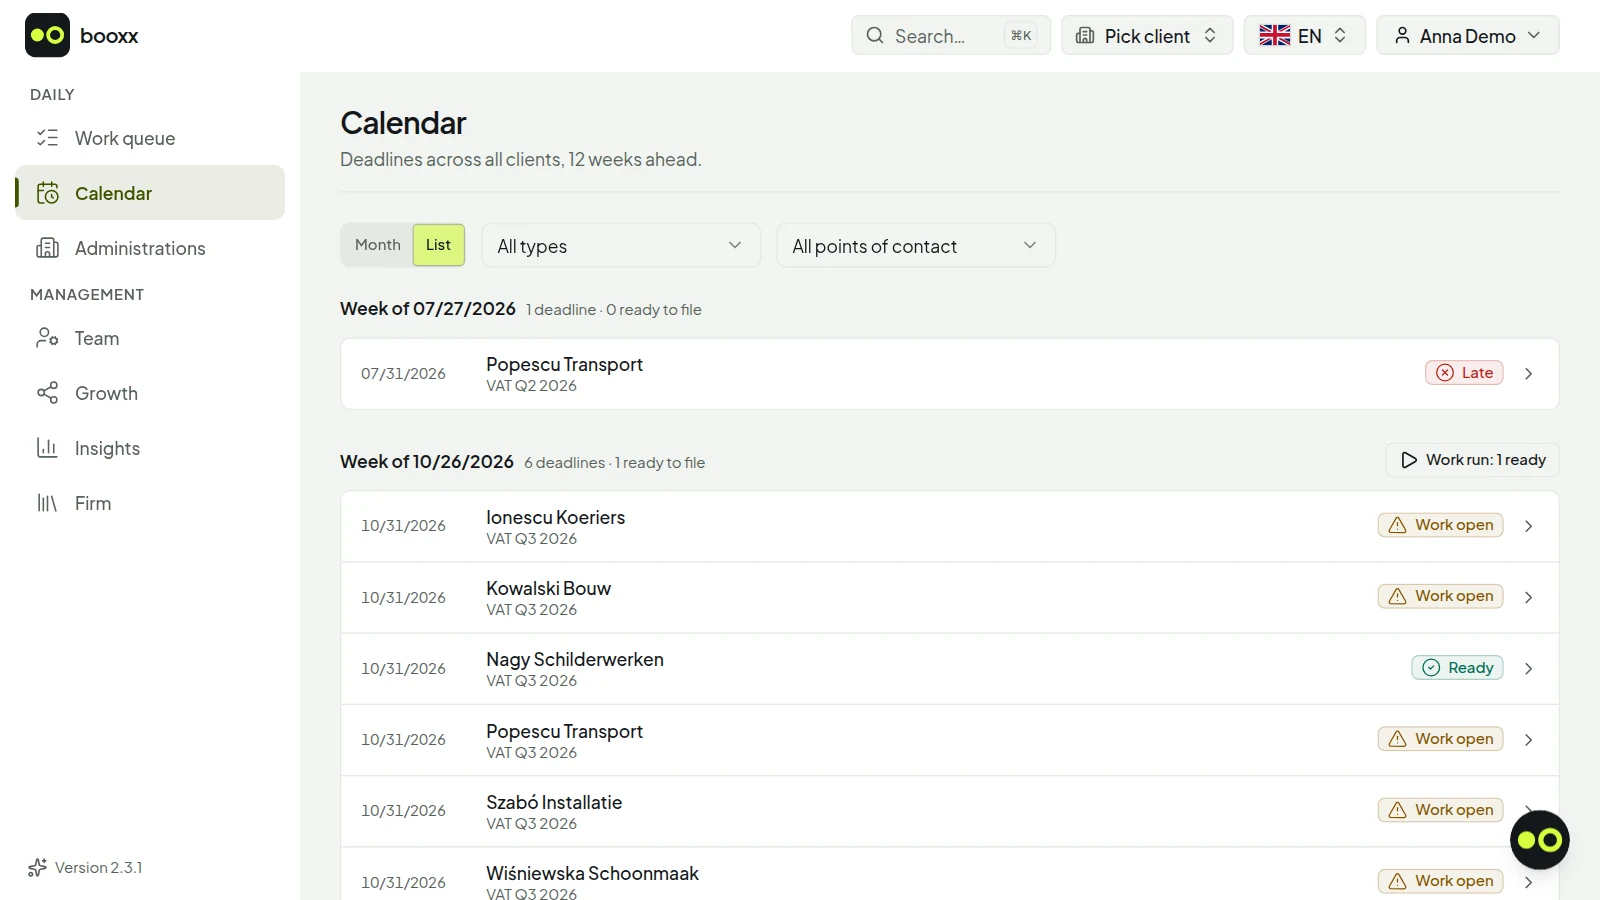Click the Week of 10/26/2026 heading
Image resolution: width=1600 pixels, height=900 pixels.
tap(427, 461)
